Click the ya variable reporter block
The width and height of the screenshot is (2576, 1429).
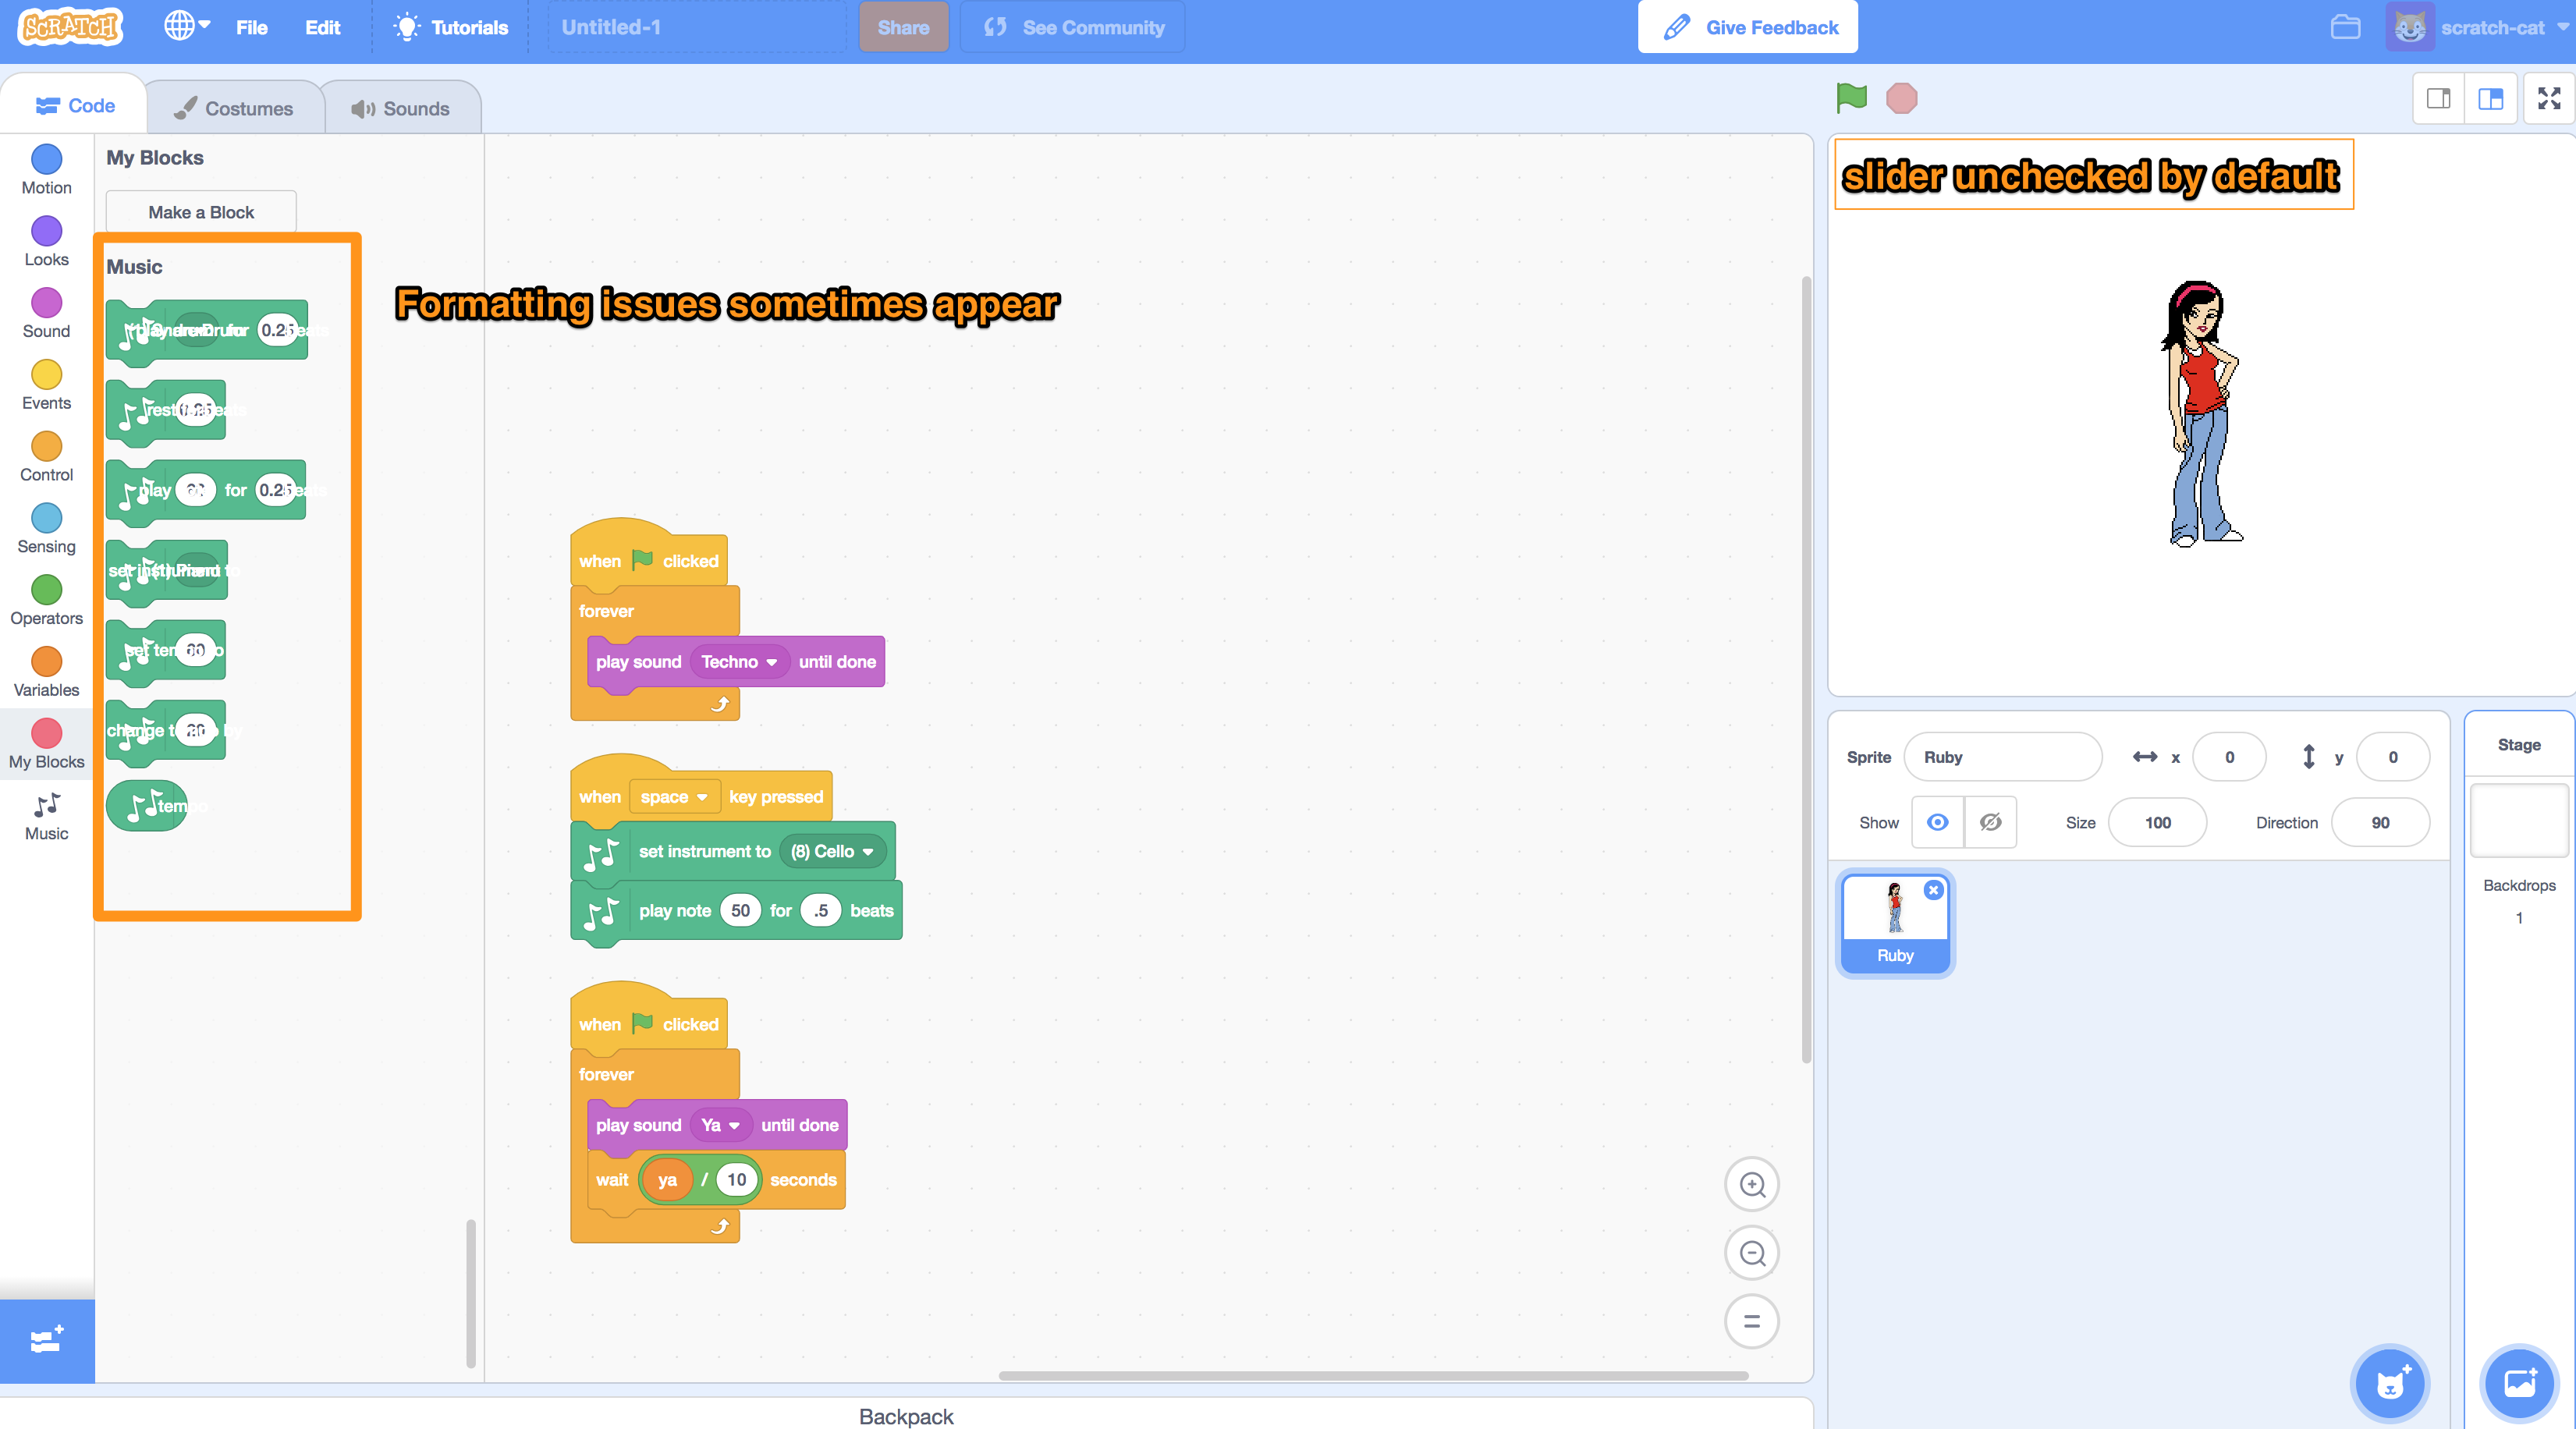667,1179
